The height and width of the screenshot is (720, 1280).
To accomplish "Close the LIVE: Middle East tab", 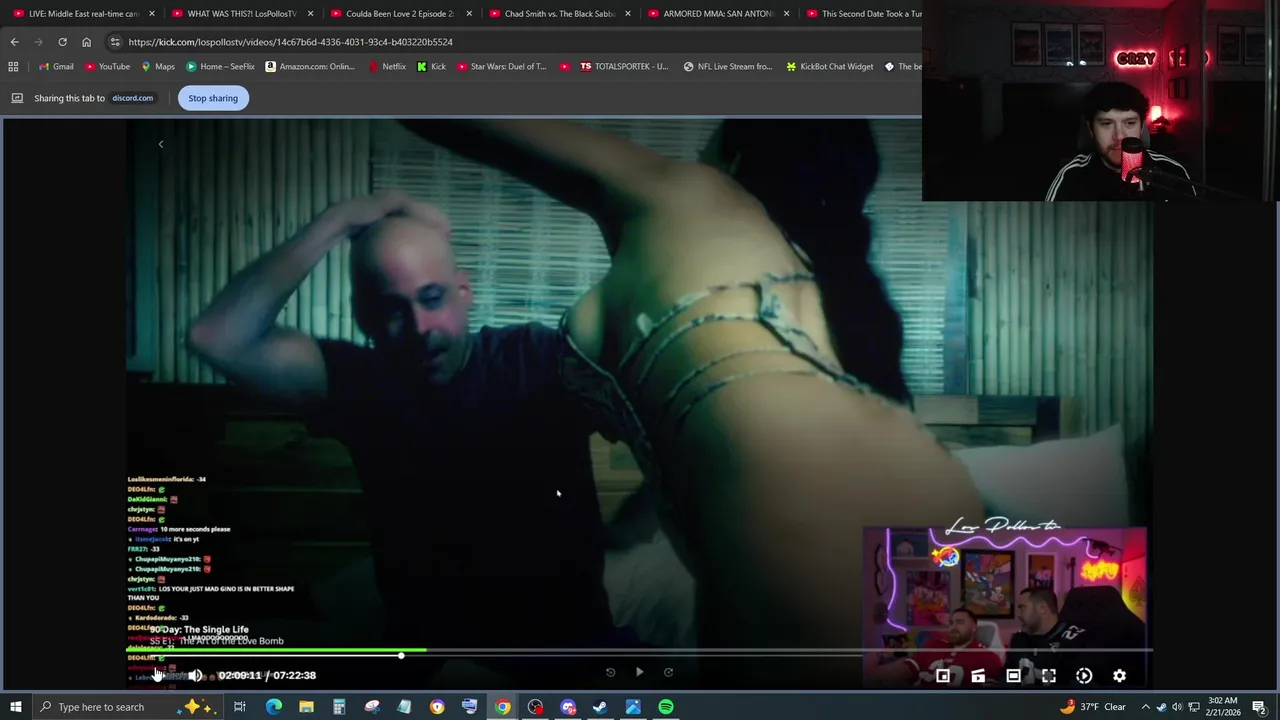I will click(x=152, y=14).
